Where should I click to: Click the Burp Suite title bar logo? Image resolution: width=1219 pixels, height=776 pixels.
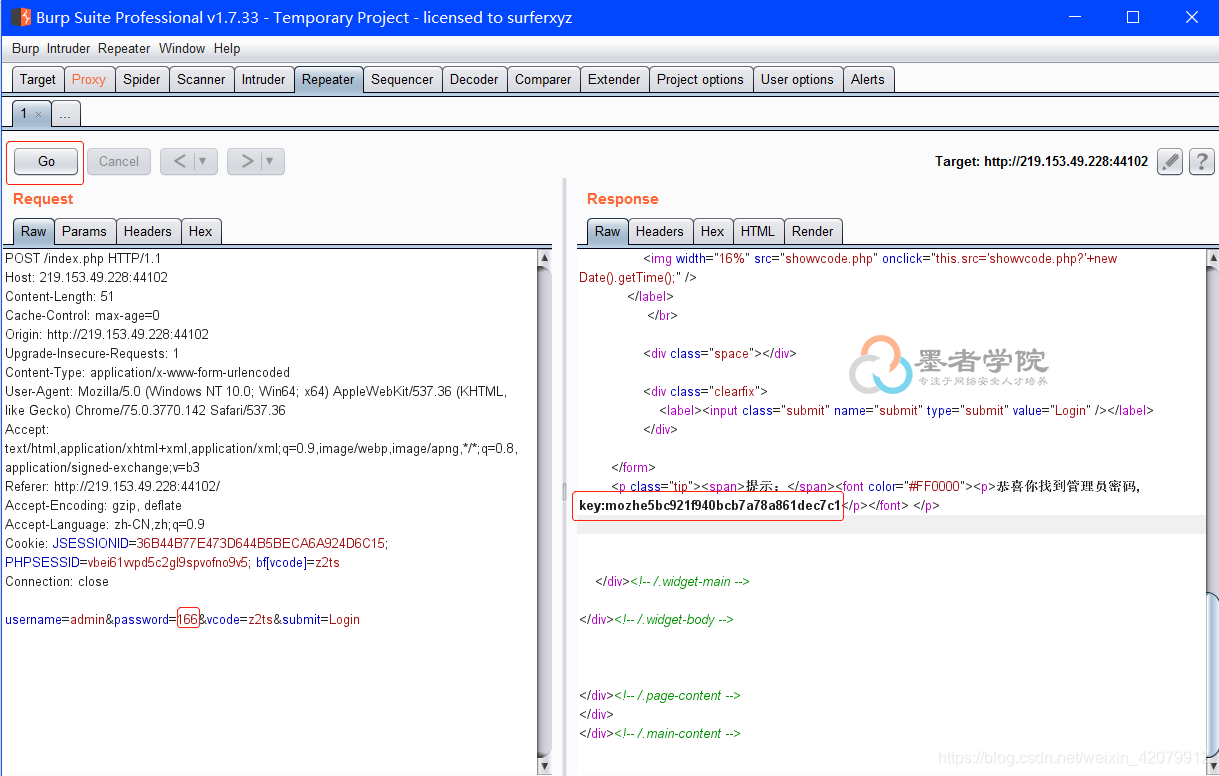20,17
